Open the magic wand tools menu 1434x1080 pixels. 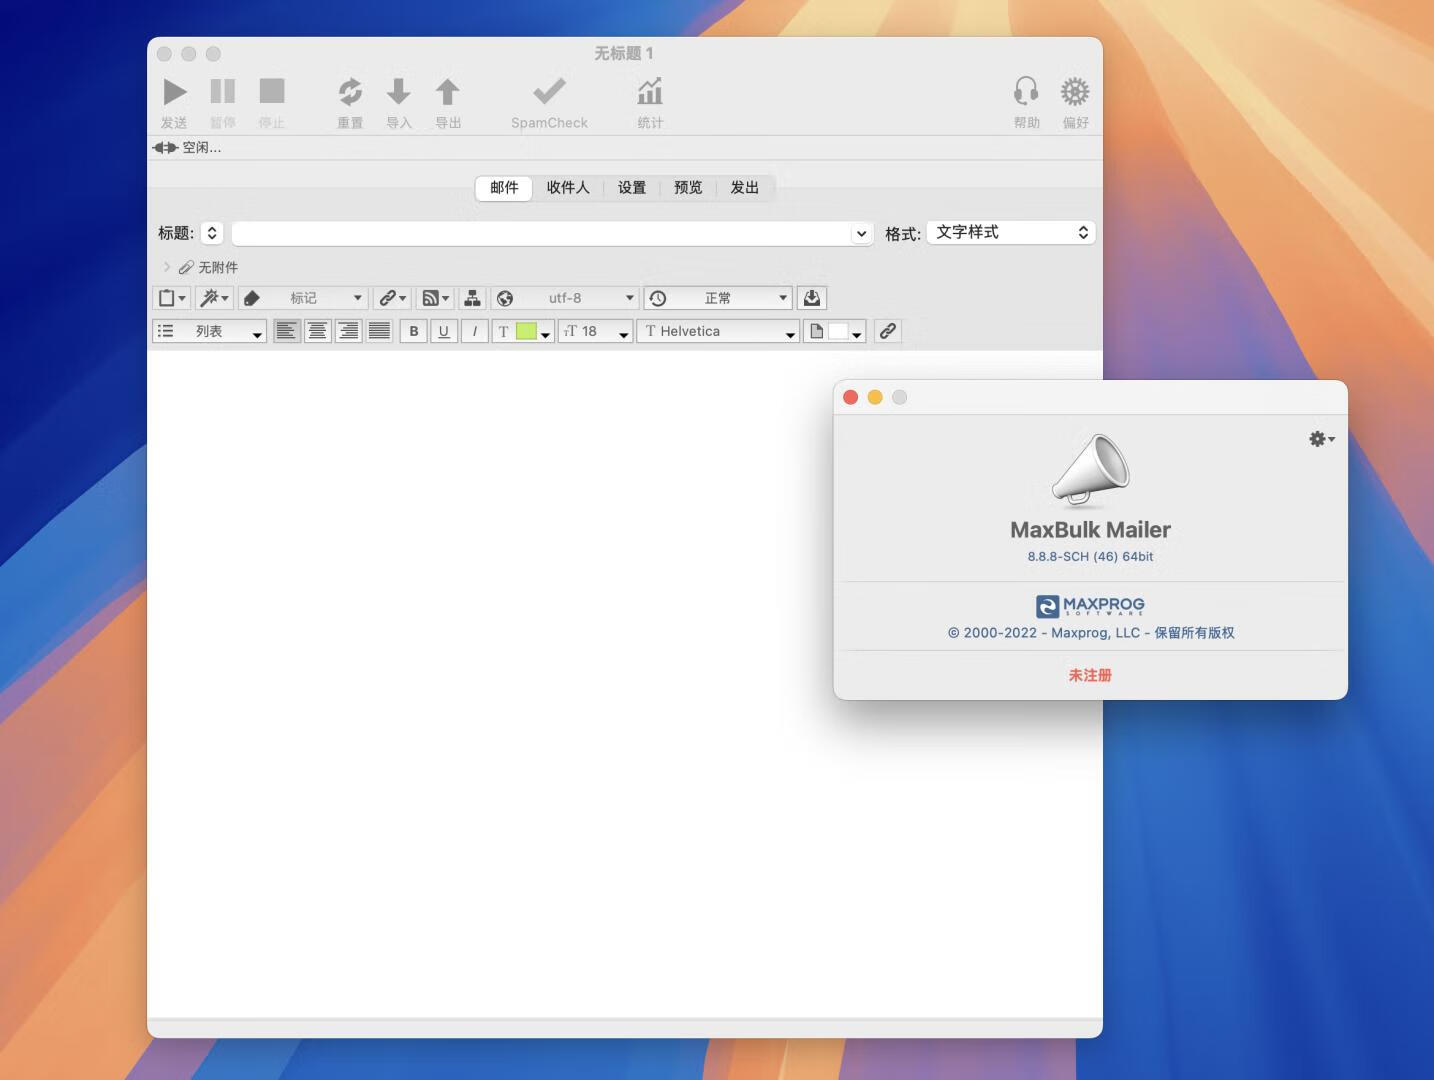click(x=214, y=298)
